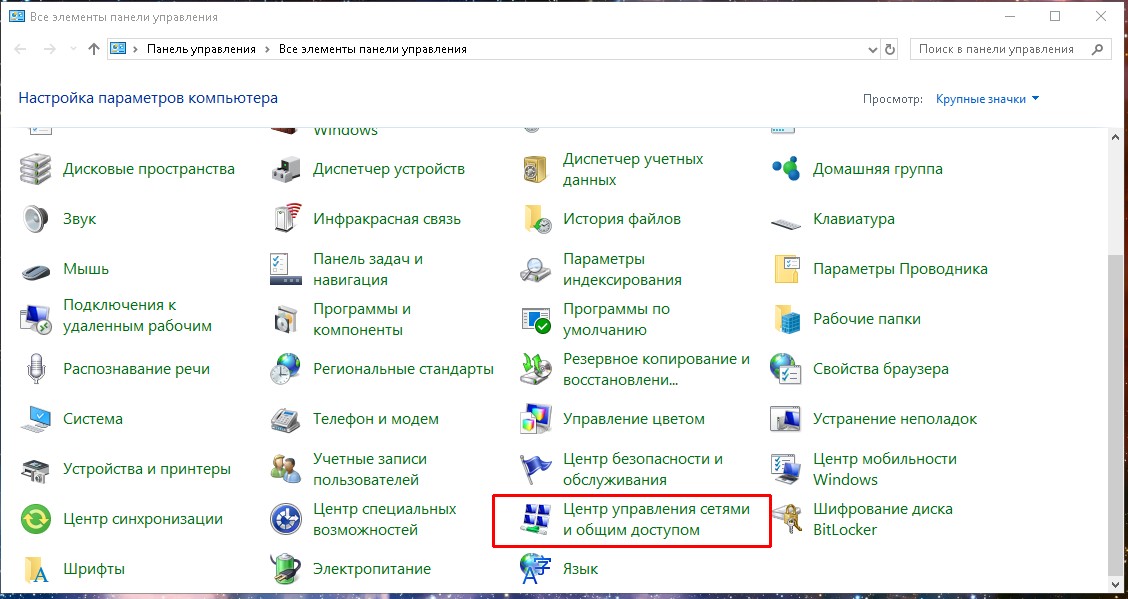Expand recent locations arrow beside Forward
This screenshot has height=599, width=1128.
(x=73, y=49)
